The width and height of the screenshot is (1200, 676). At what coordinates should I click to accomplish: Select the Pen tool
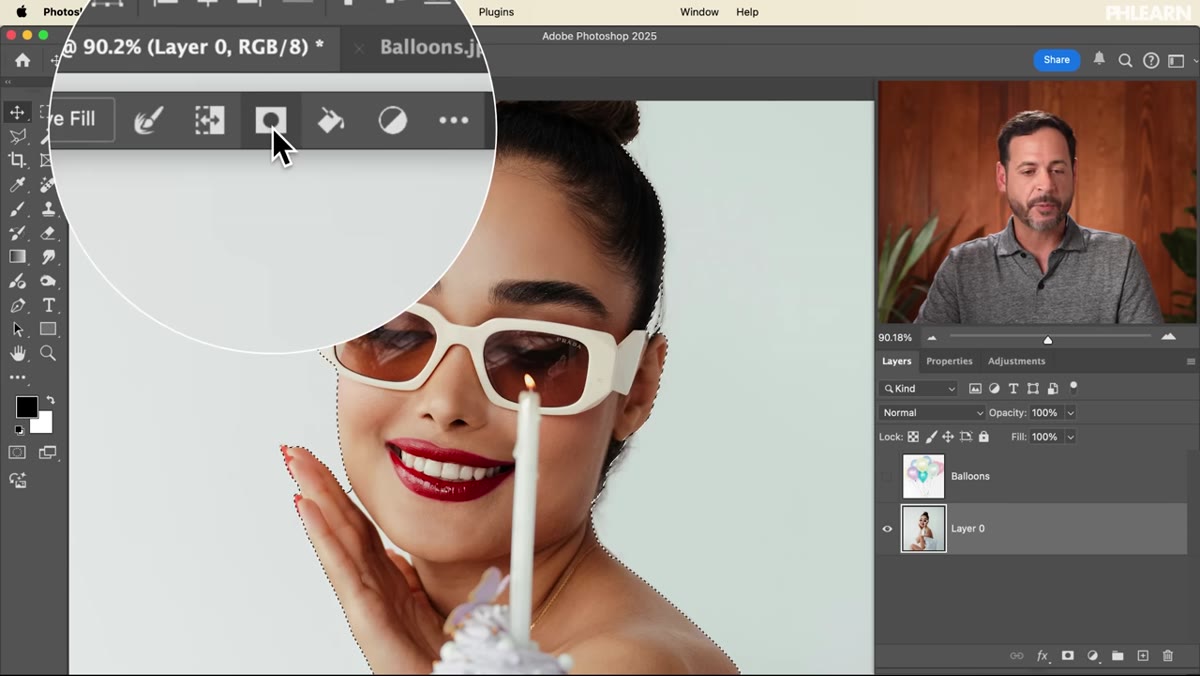tap(17, 305)
